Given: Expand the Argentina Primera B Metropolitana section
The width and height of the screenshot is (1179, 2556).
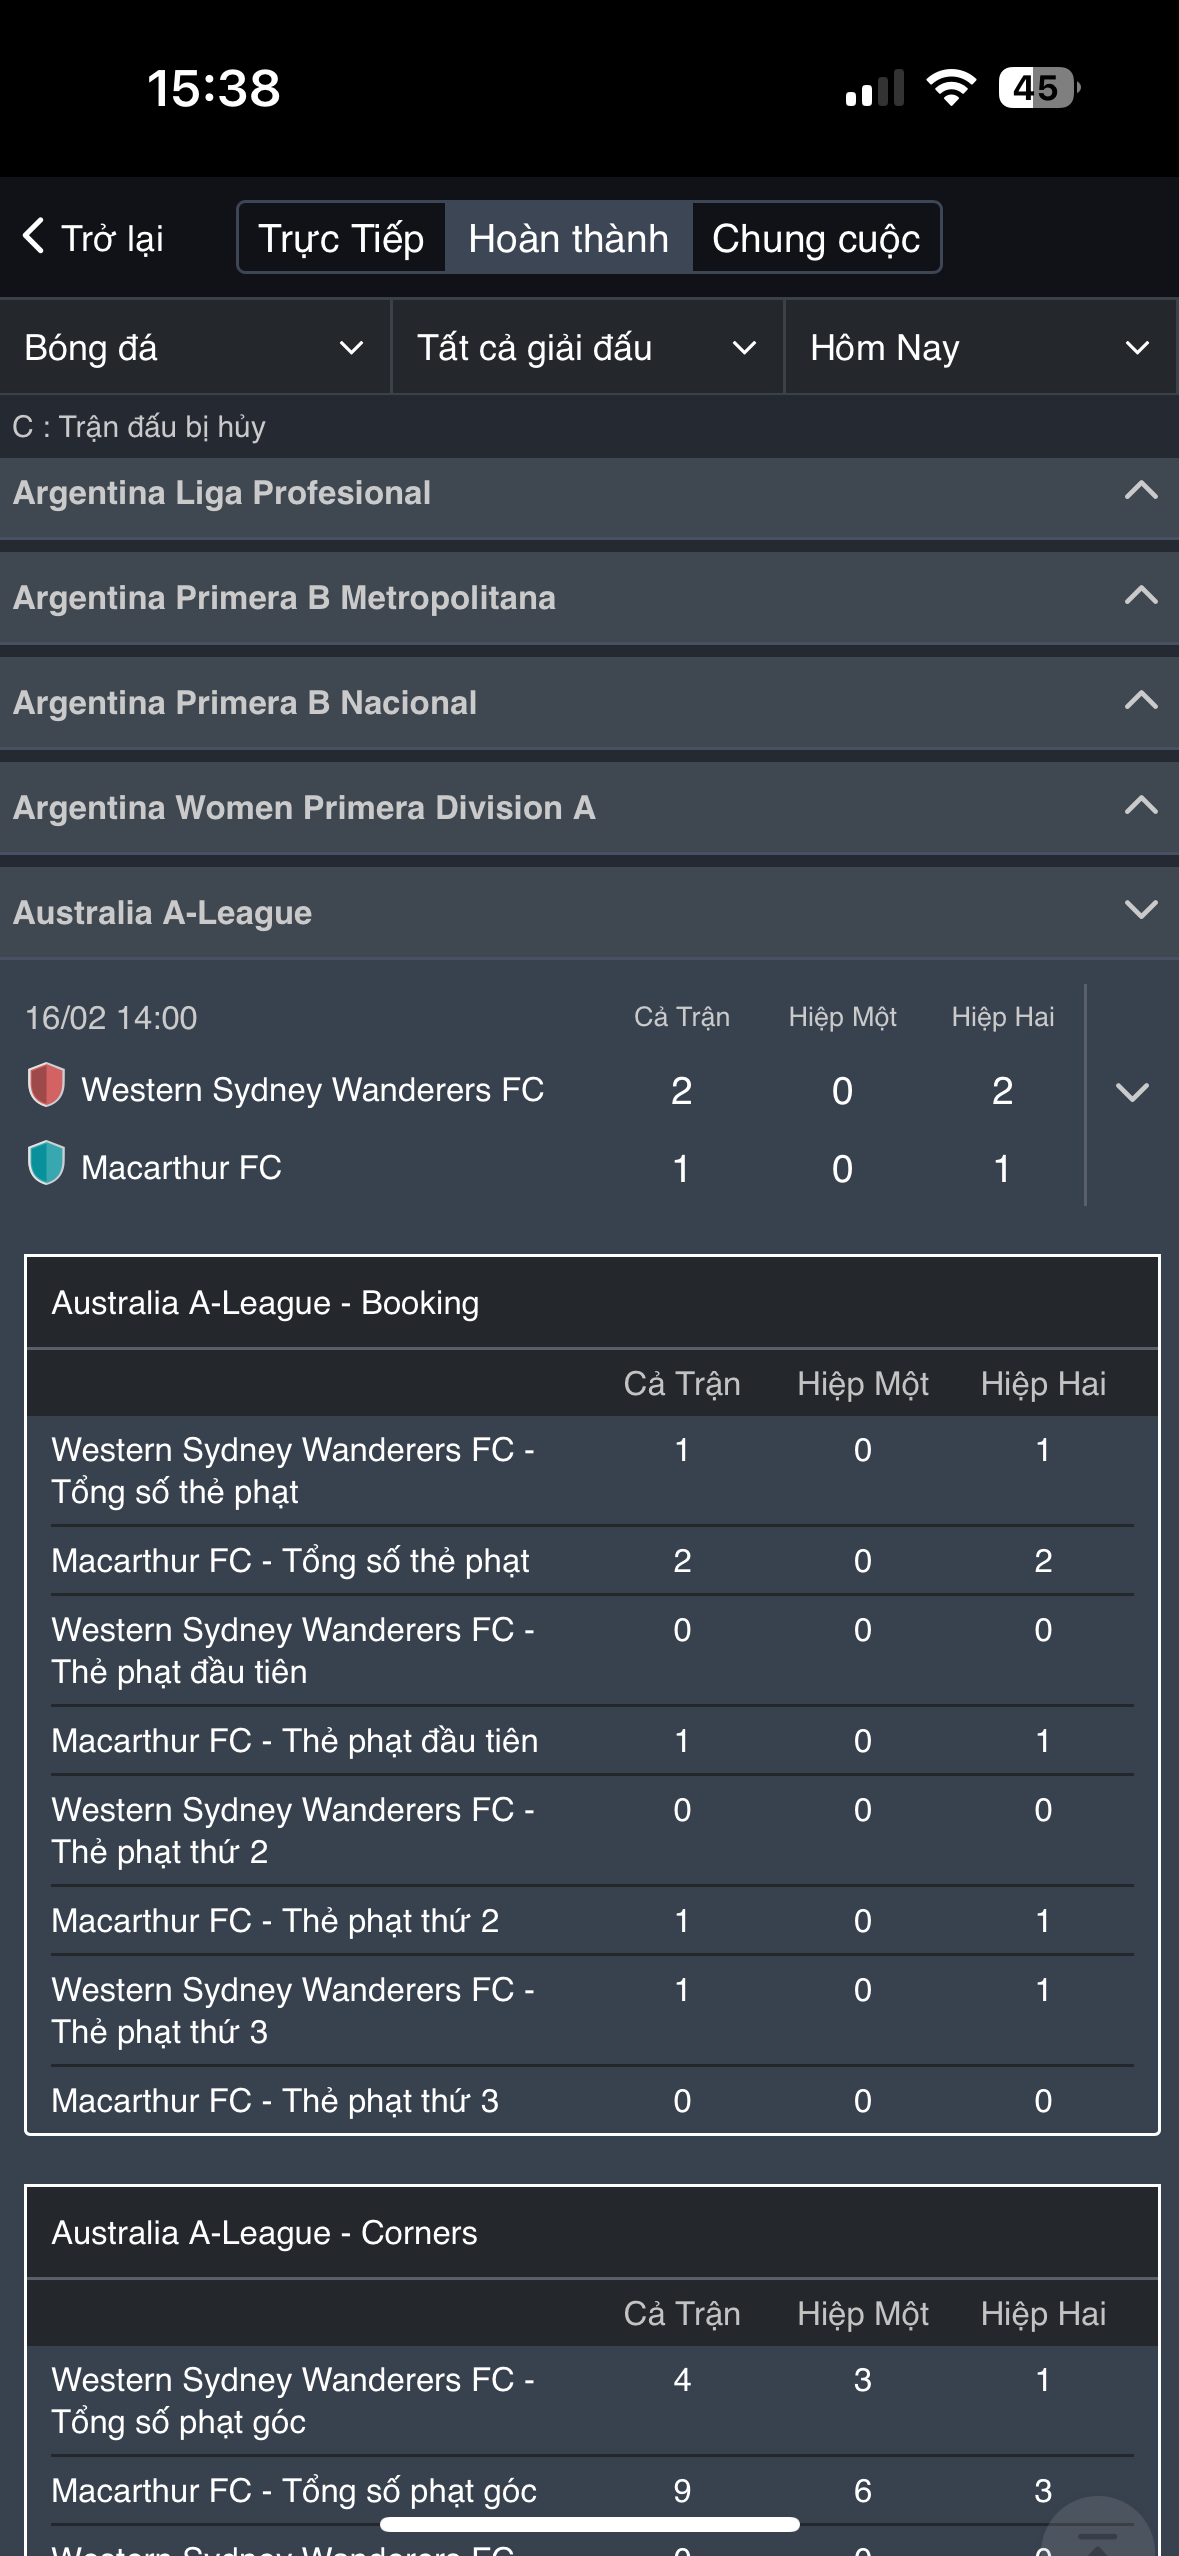Looking at the screenshot, I should point(1141,597).
